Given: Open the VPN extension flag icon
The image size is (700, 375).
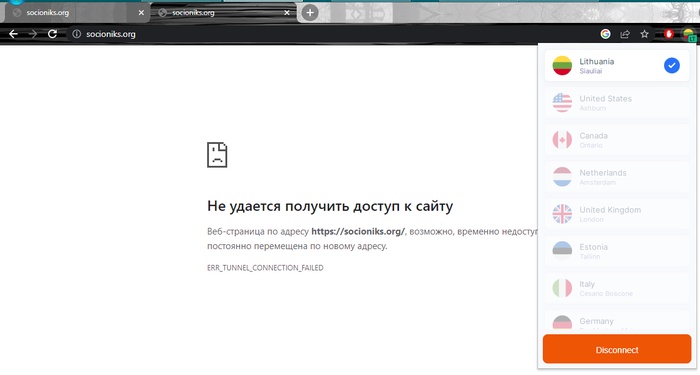Looking at the screenshot, I should 689,34.
